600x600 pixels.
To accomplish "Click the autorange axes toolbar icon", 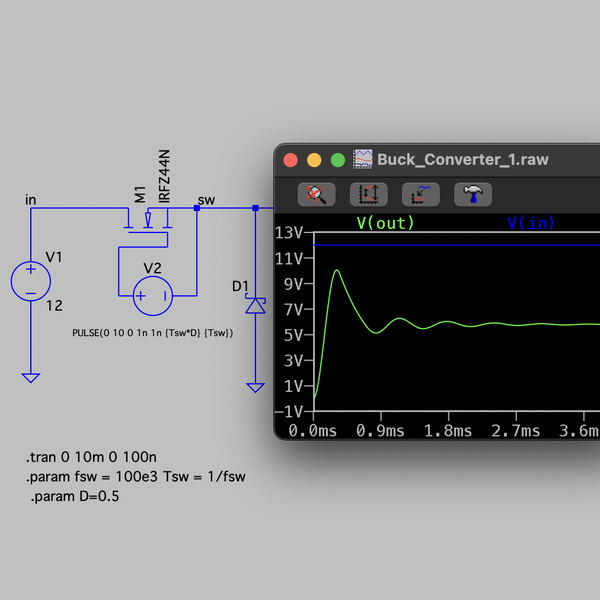I will (368, 194).
